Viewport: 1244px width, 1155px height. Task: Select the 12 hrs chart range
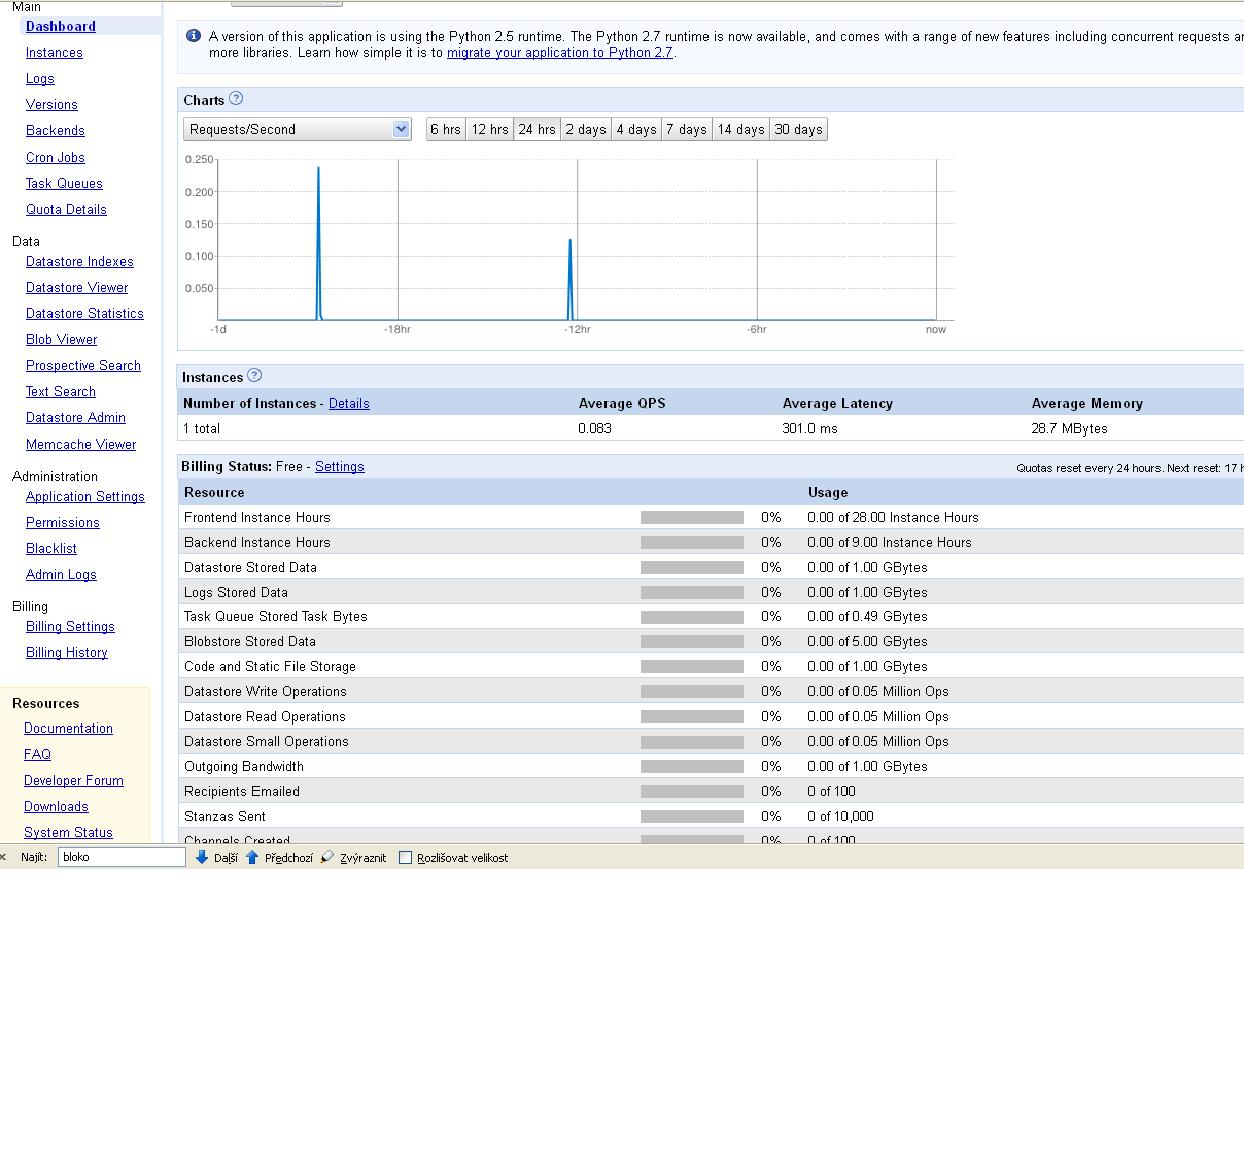490,129
